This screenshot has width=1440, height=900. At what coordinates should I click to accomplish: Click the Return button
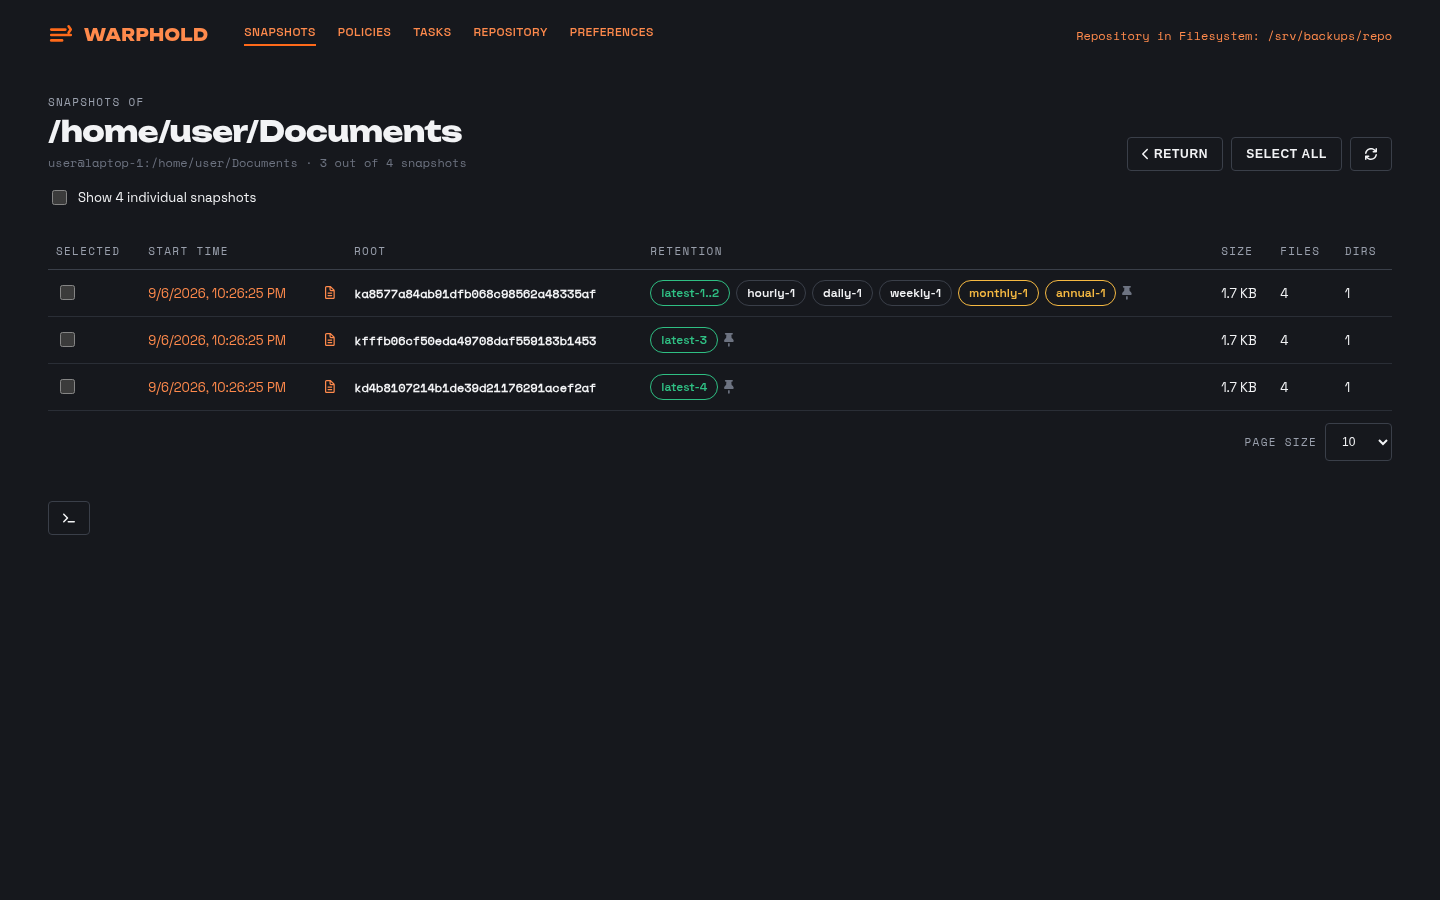pos(1175,154)
